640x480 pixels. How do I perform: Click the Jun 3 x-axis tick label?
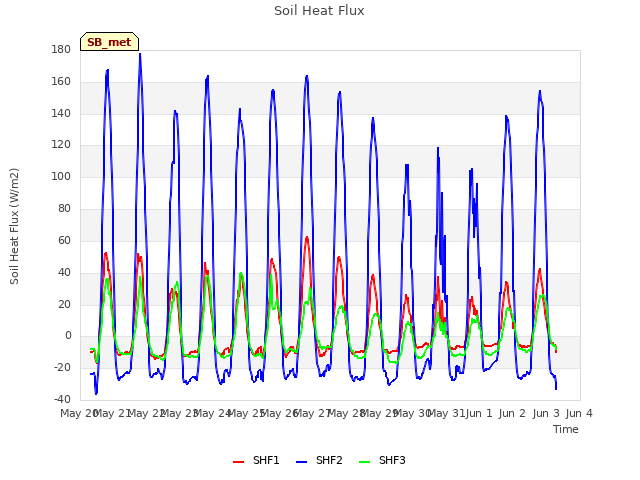(x=546, y=413)
